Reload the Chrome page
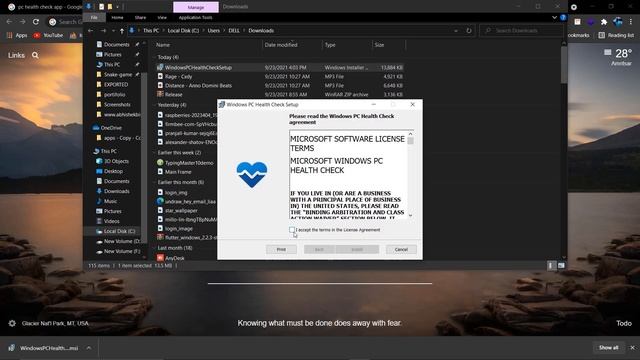640x360 pixels. point(36,22)
